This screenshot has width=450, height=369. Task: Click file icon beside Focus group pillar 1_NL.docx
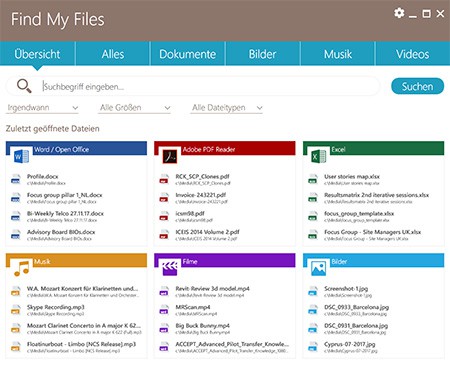pos(16,198)
